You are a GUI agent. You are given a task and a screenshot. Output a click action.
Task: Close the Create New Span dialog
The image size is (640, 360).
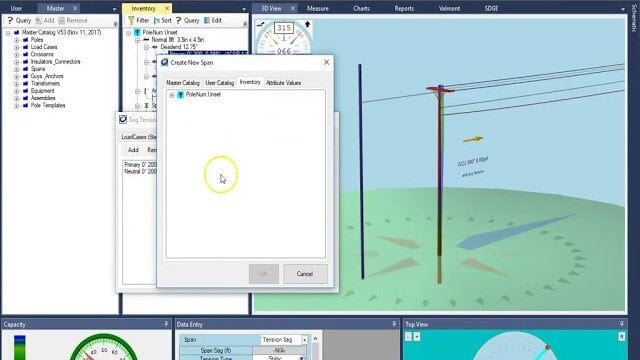click(326, 62)
